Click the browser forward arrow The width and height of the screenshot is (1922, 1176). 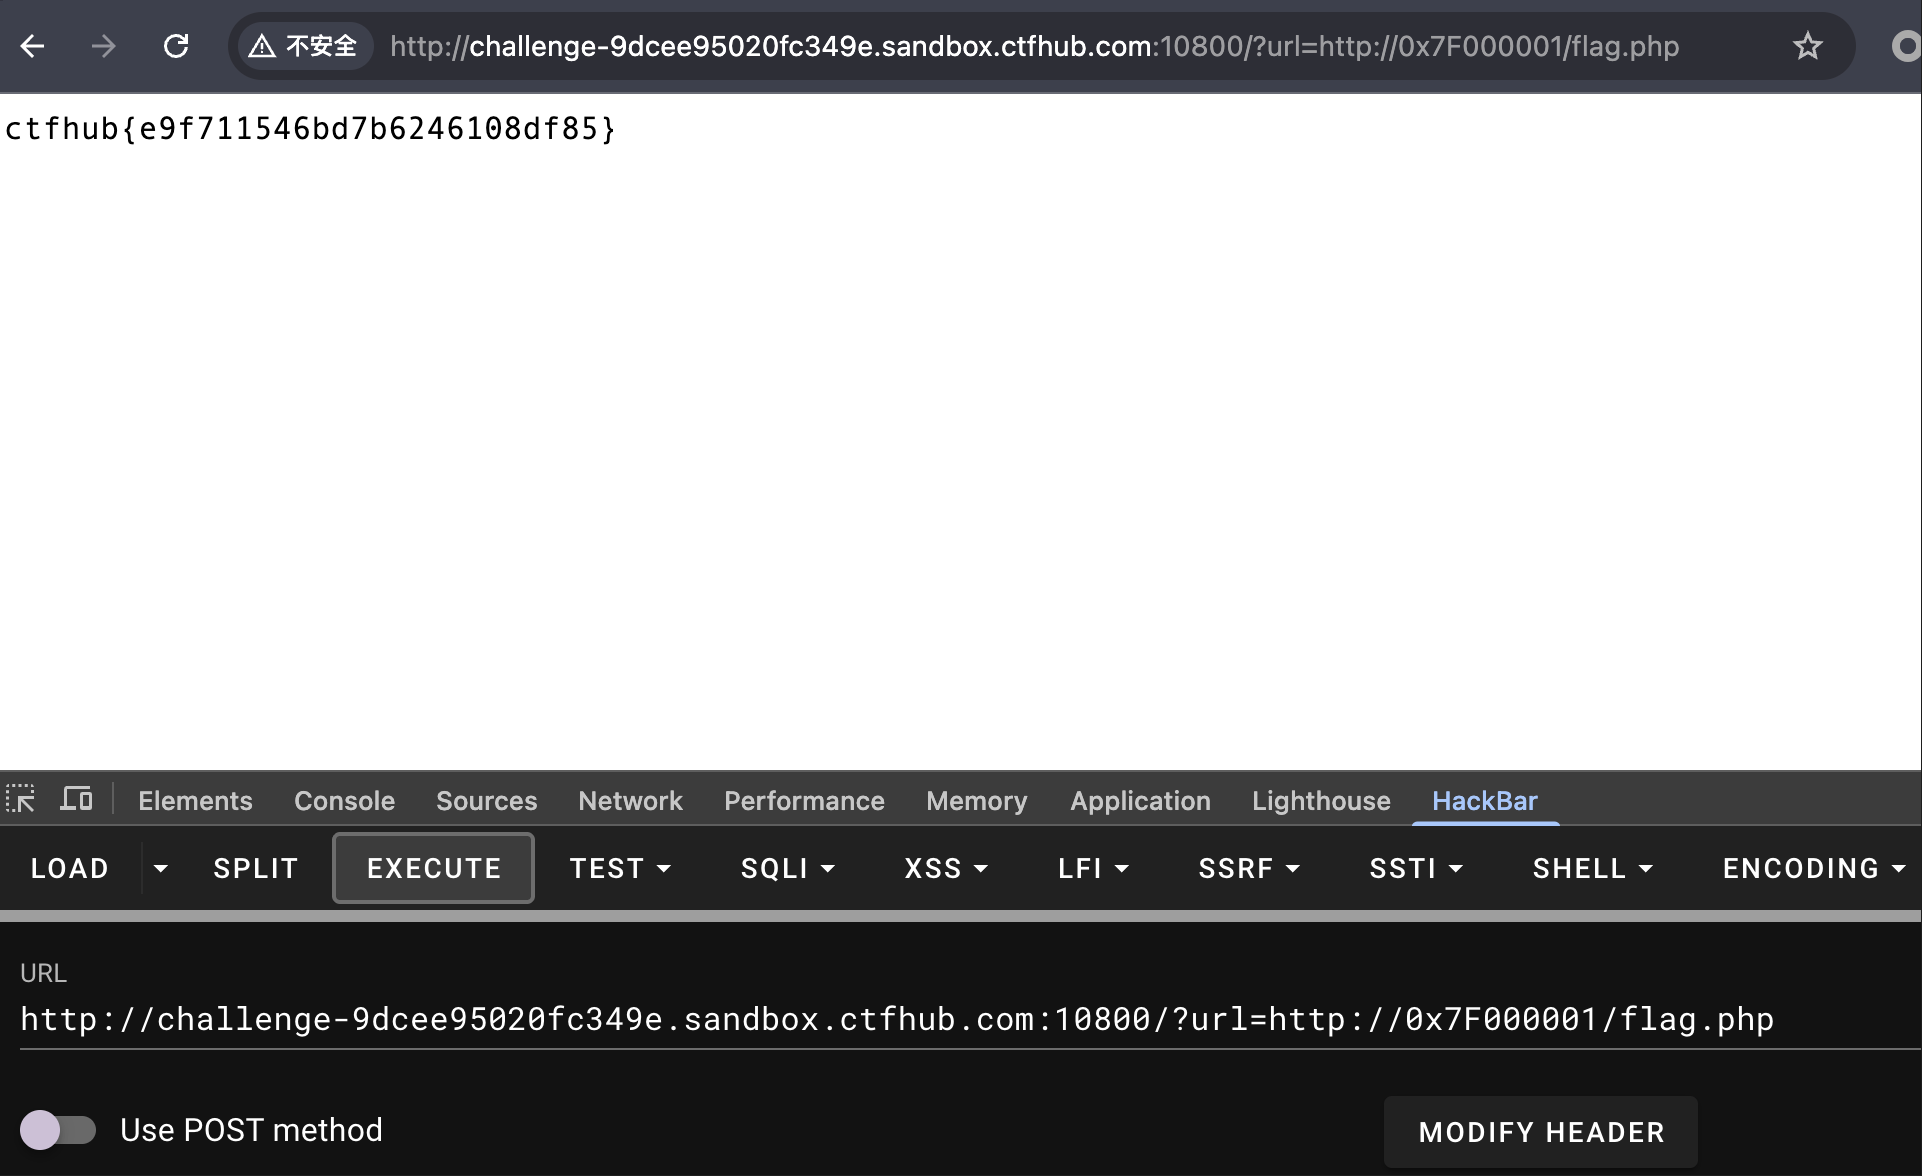click(104, 46)
